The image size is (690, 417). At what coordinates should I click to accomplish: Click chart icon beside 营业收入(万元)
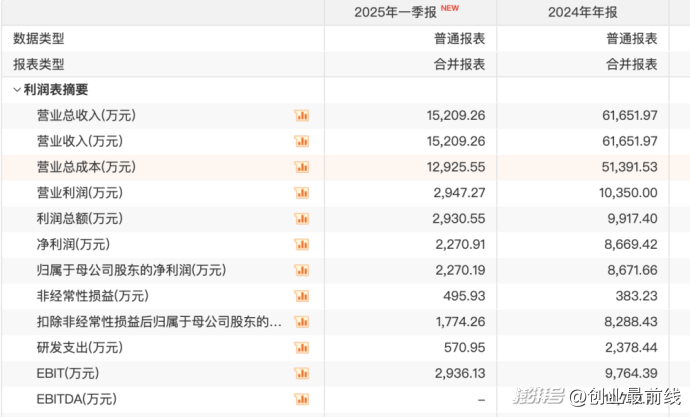[x=301, y=141]
